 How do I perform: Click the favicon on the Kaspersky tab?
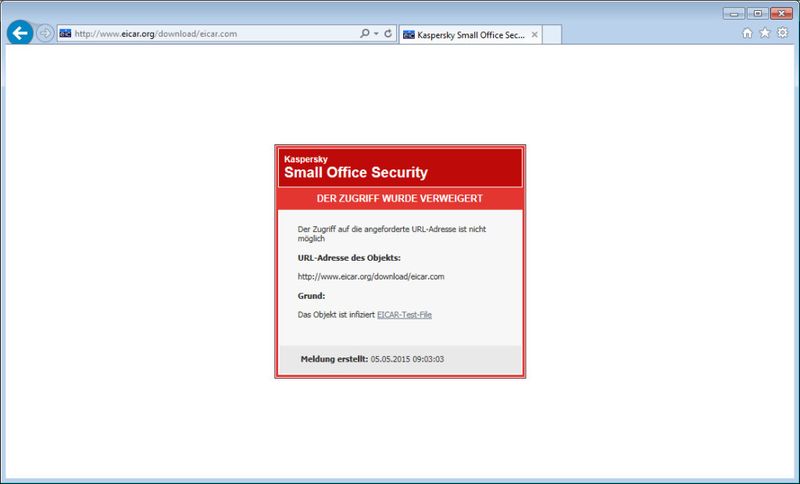pos(409,35)
